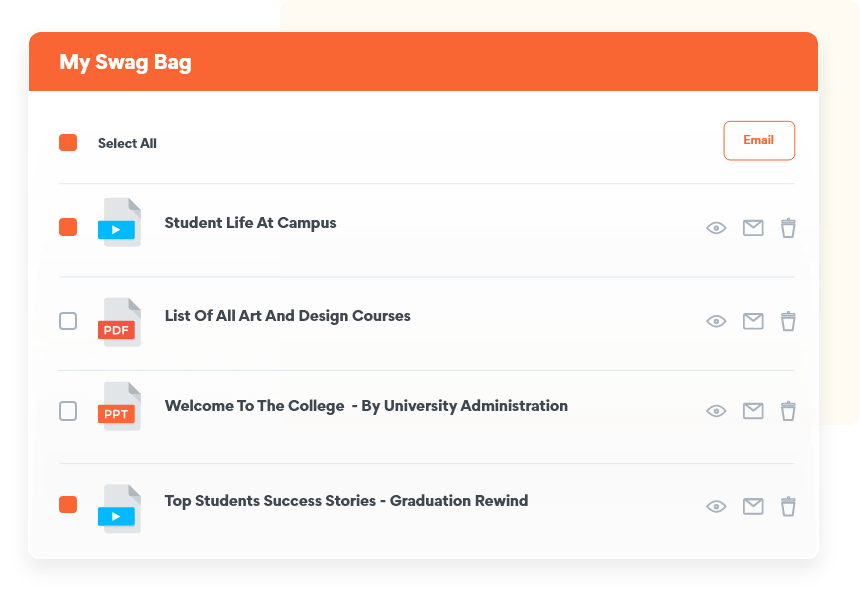This screenshot has width=860, height=600.
Task: Preview List Of All Art And Design Courses
Action: pyautogui.click(x=716, y=321)
